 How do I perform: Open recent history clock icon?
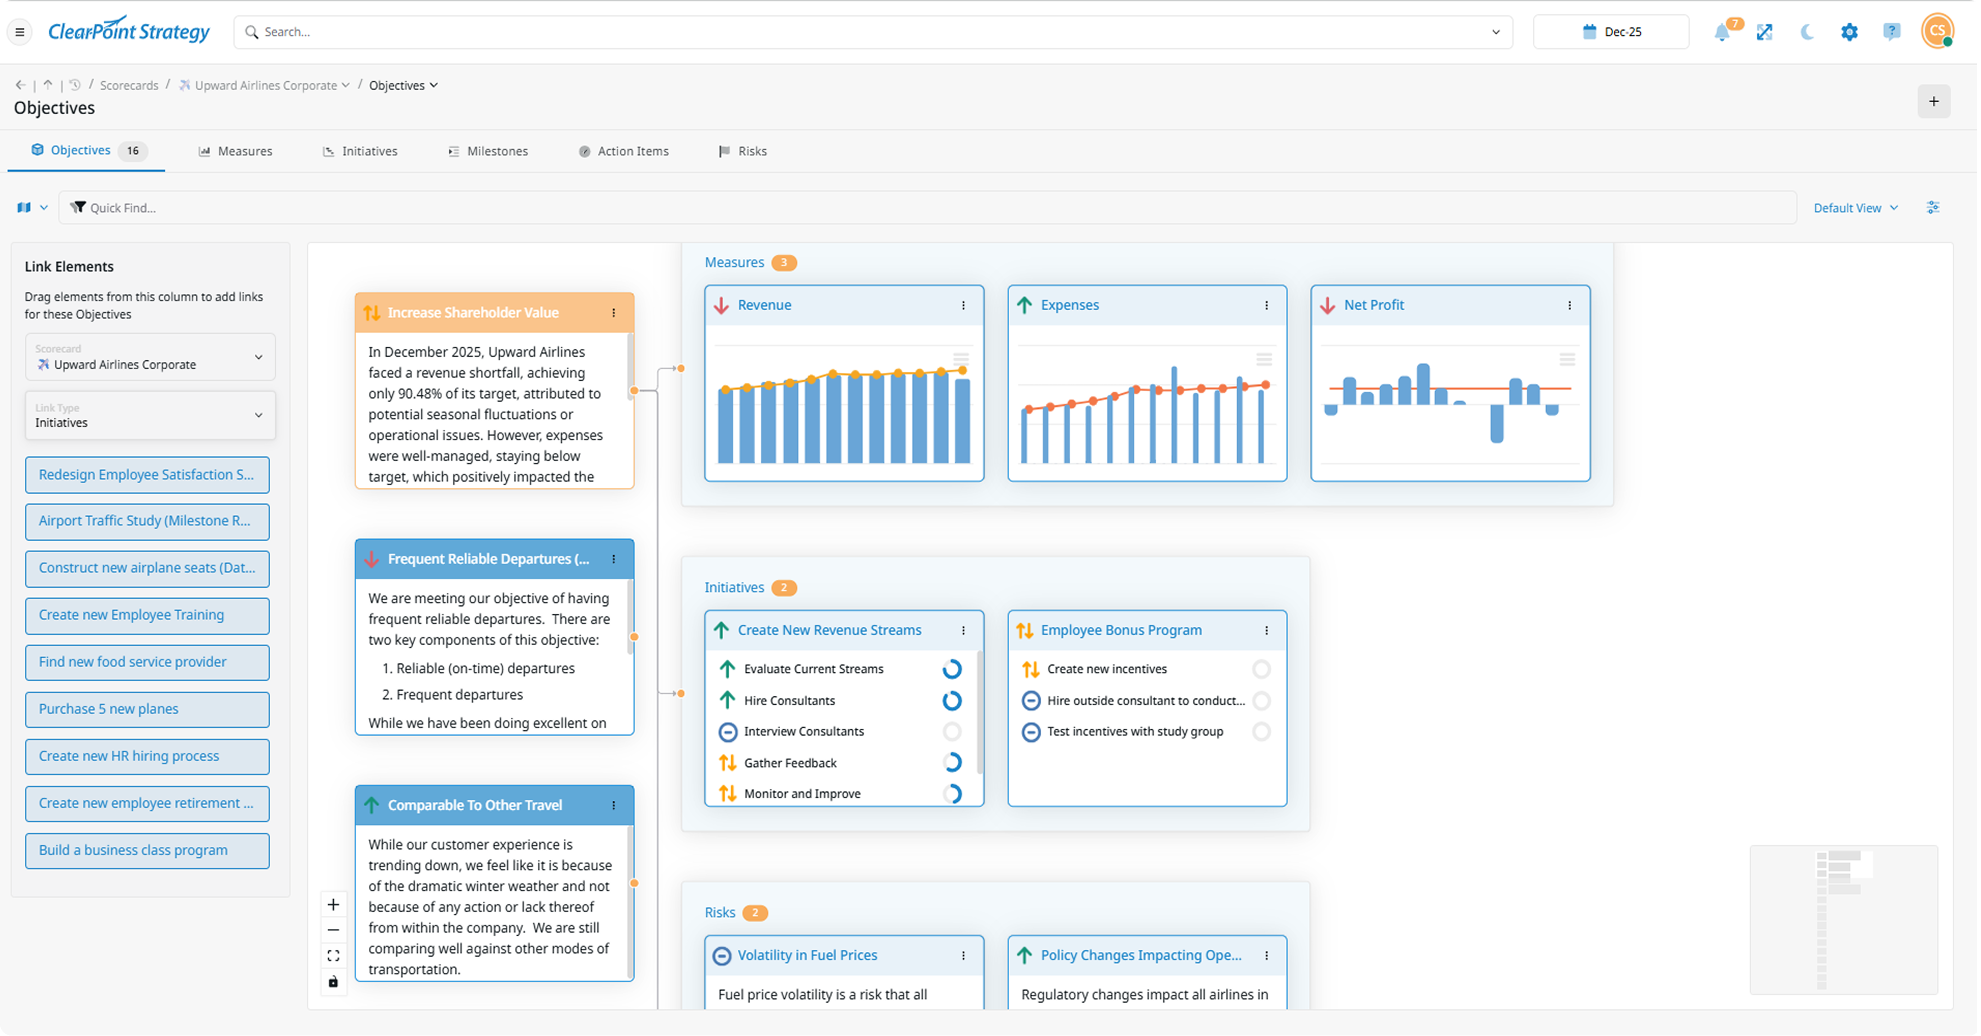point(75,85)
